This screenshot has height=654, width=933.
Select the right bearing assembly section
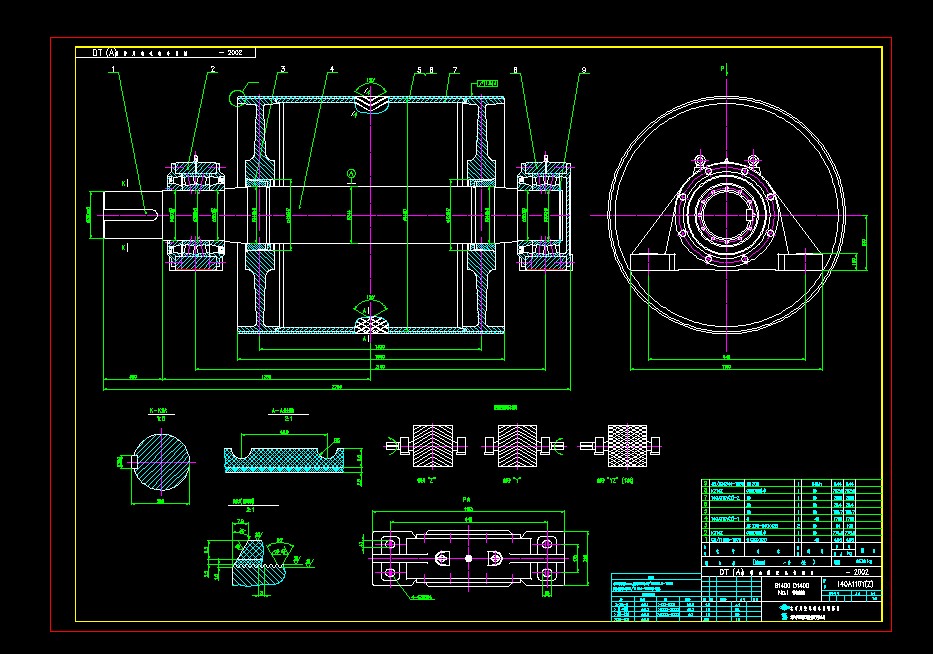click(x=545, y=214)
